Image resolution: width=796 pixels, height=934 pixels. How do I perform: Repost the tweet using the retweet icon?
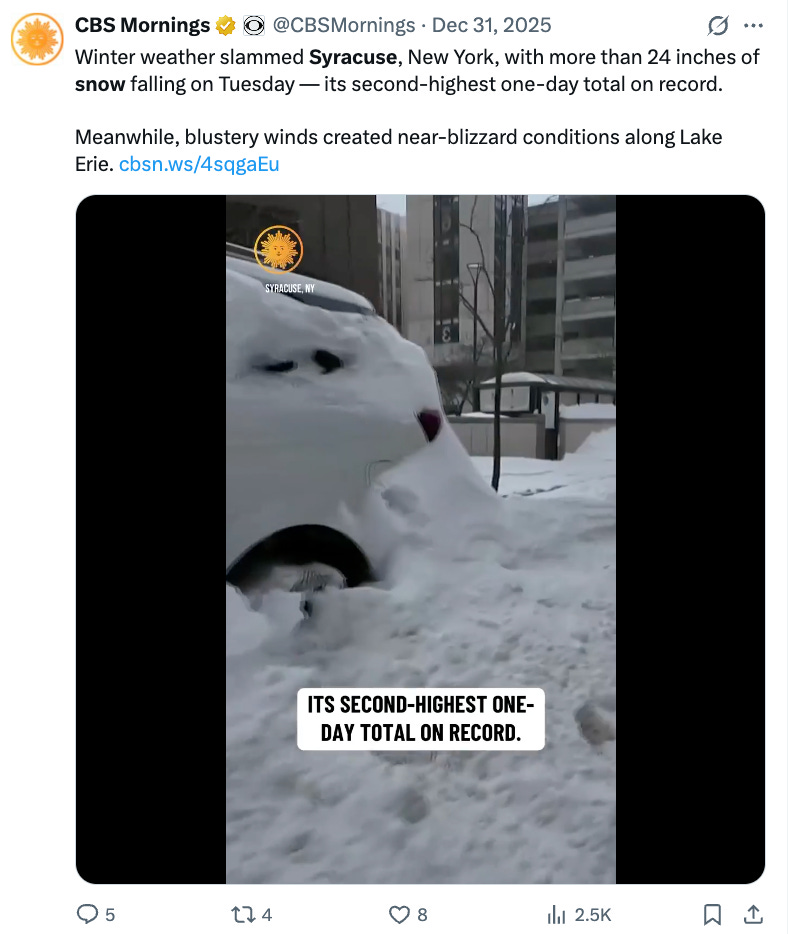(x=242, y=914)
